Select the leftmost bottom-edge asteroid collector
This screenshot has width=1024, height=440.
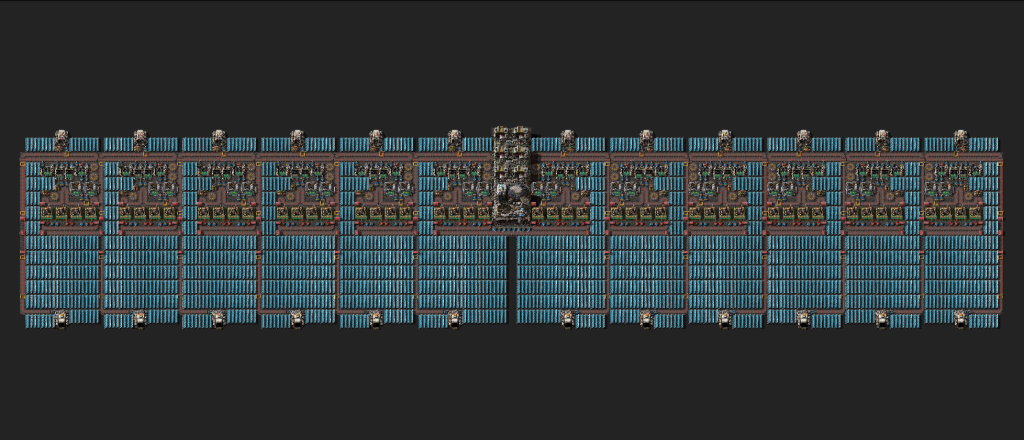coord(61,319)
